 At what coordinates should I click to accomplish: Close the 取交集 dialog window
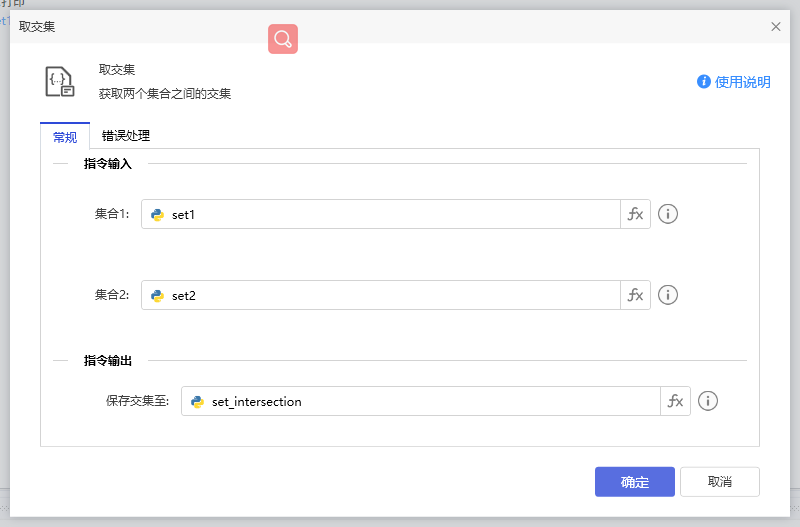tap(776, 27)
